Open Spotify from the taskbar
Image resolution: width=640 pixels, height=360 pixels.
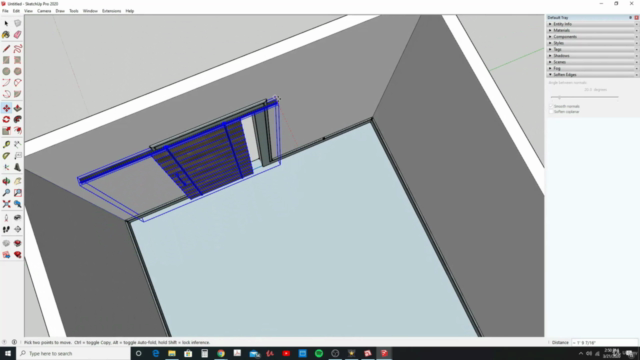click(319, 353)
